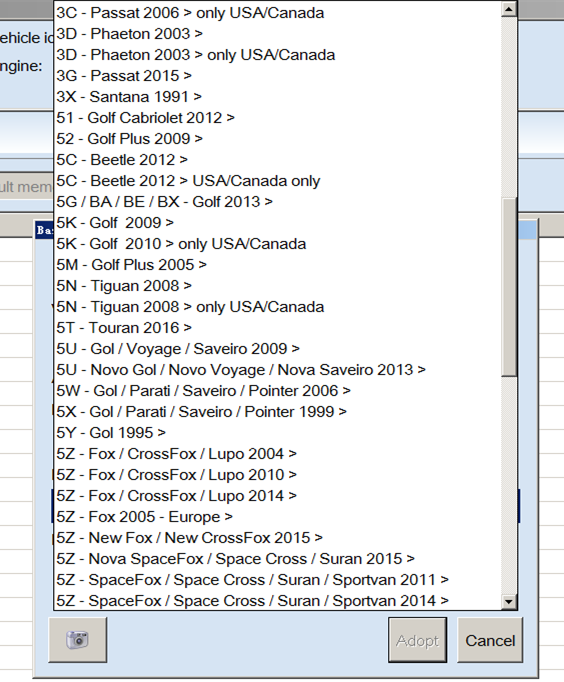The width and height of the screenshot is (564, 682).
Task: Click the Cancel button
Action: [x=490, y=640]
